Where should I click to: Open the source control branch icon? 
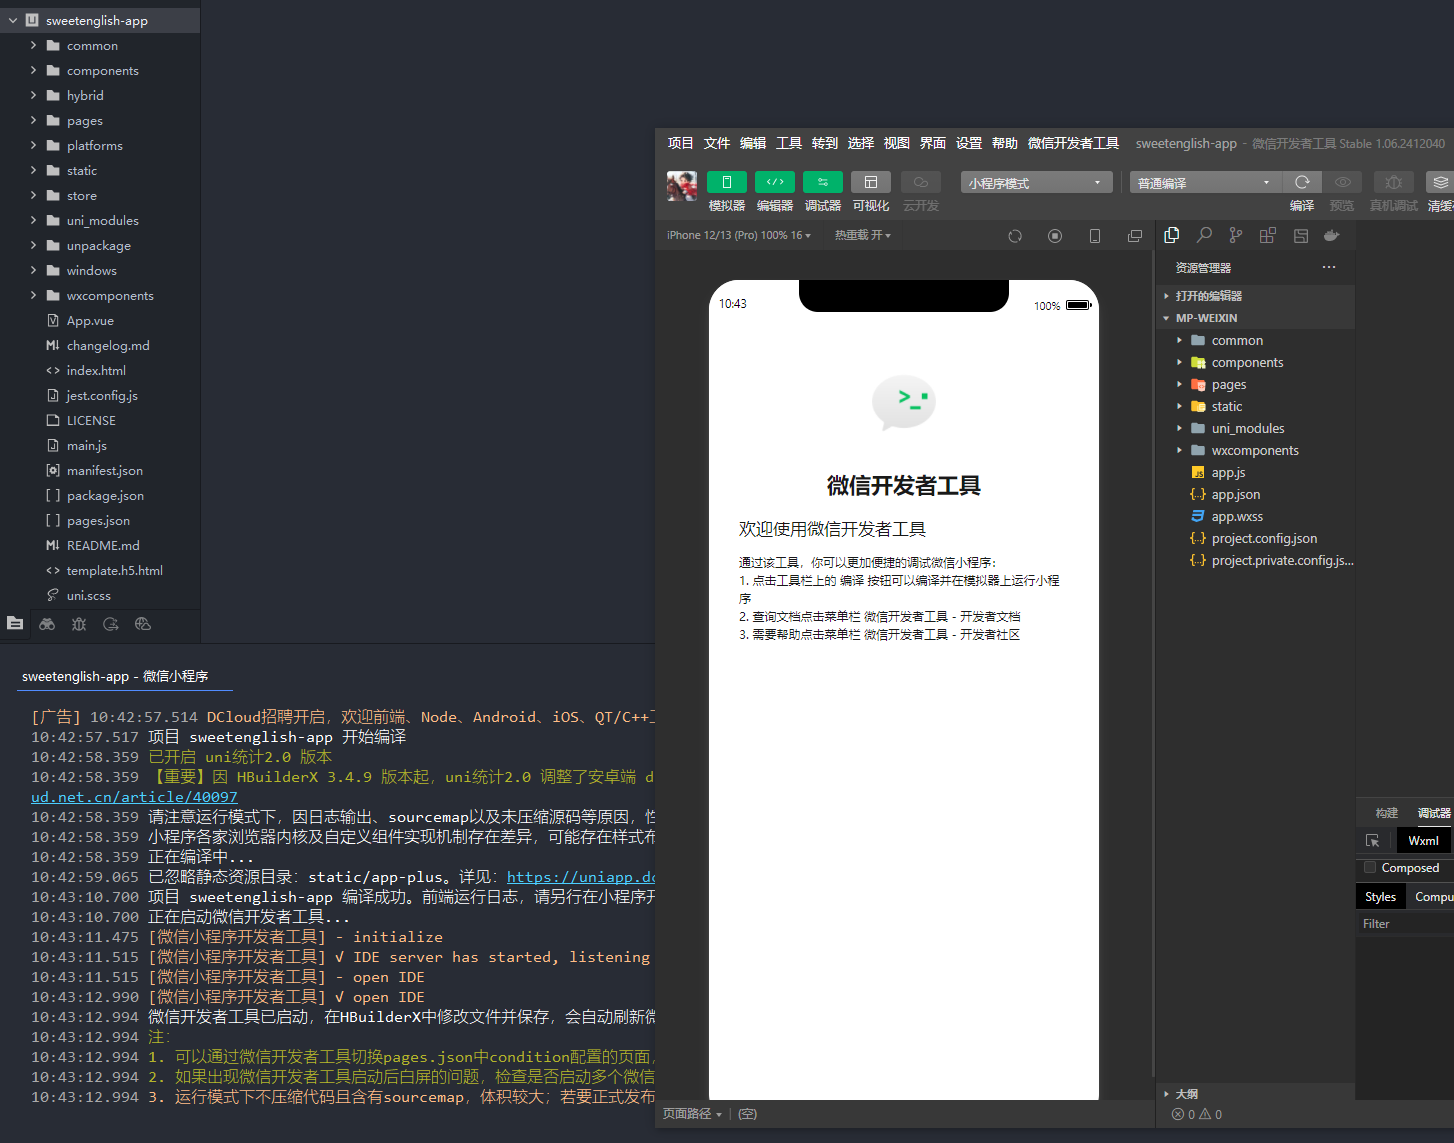tap(1236, 235)
